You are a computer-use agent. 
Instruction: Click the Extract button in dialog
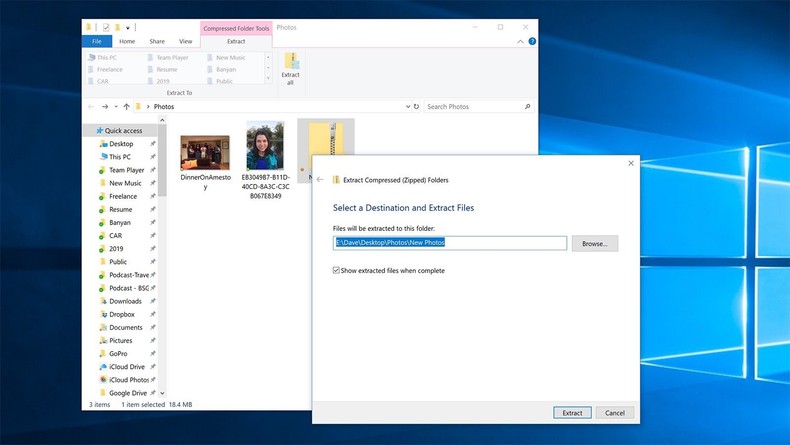(x=572, y=412)
